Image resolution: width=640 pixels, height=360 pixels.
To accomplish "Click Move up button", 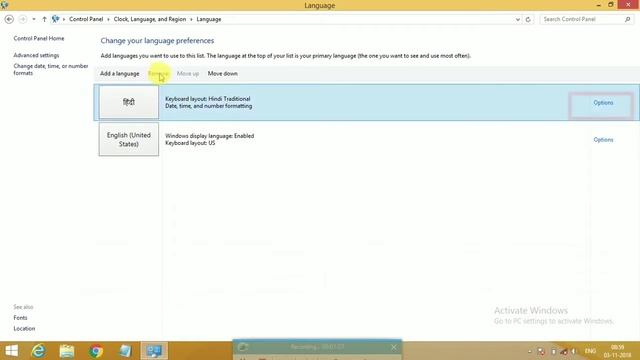I will pyautogui.click(x=188, y=73).
